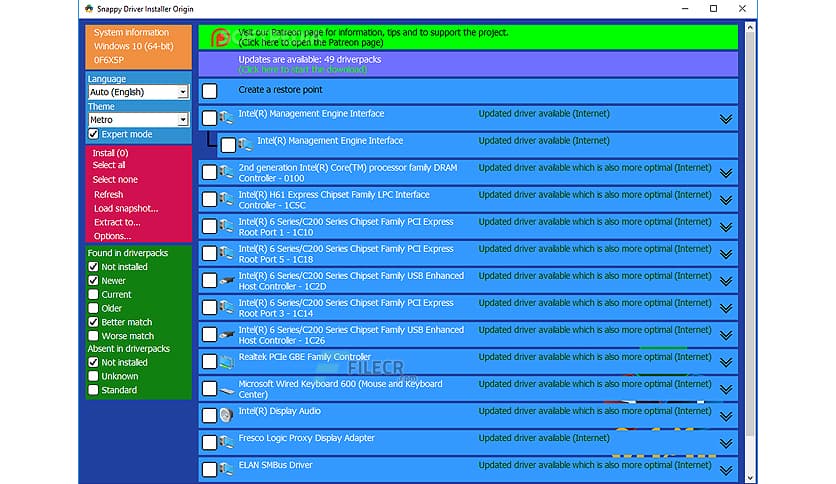Open the Theme dropdown showing Metro
The height and width of the screenshot is (484, 836).
(138, 119)
